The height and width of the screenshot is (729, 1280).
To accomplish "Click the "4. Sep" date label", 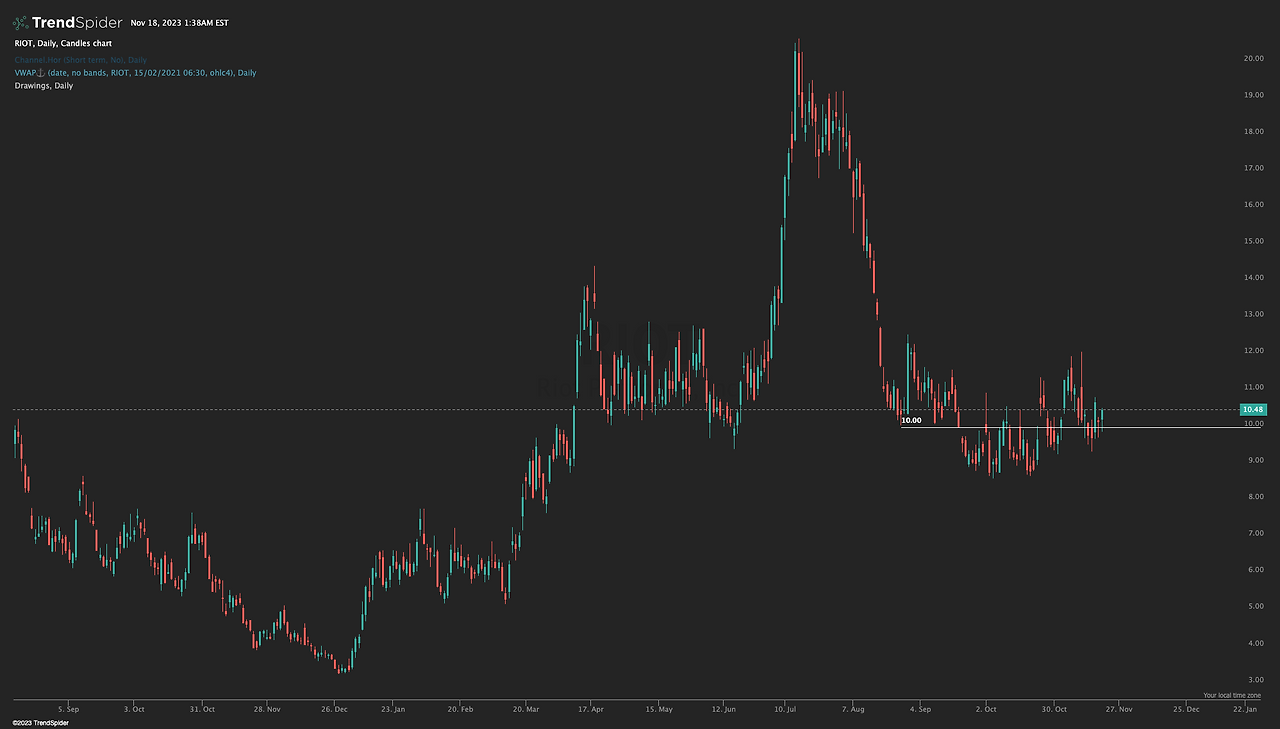I will 920,709.
